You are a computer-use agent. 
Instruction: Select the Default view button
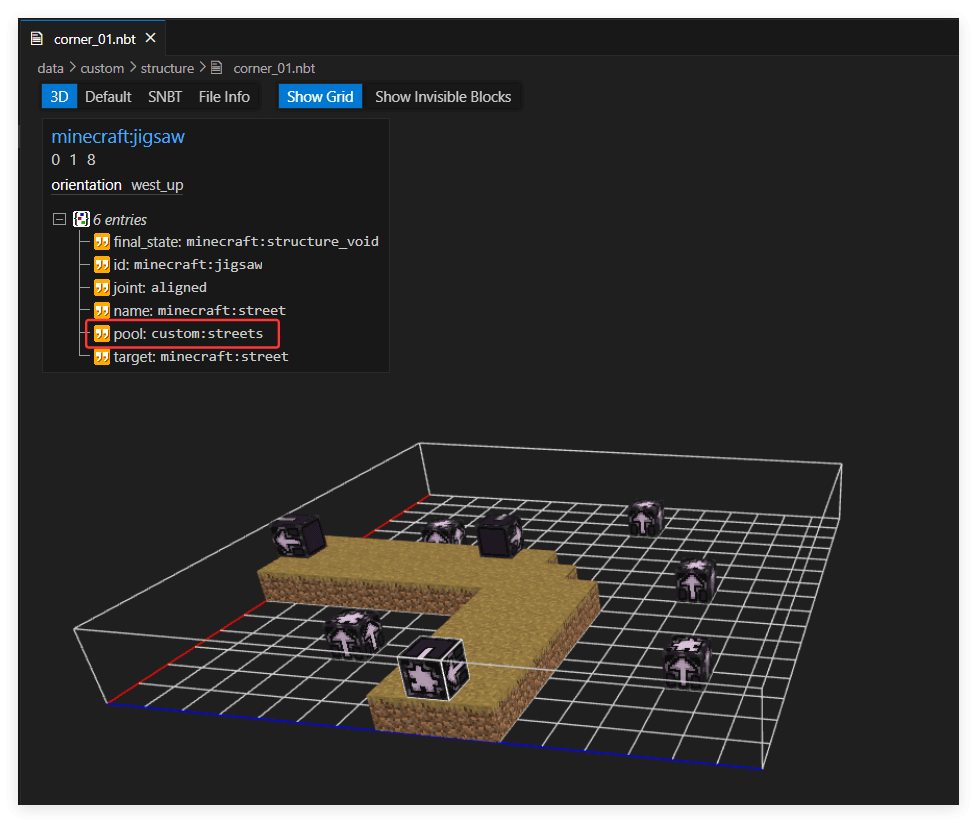pos(108,97)
